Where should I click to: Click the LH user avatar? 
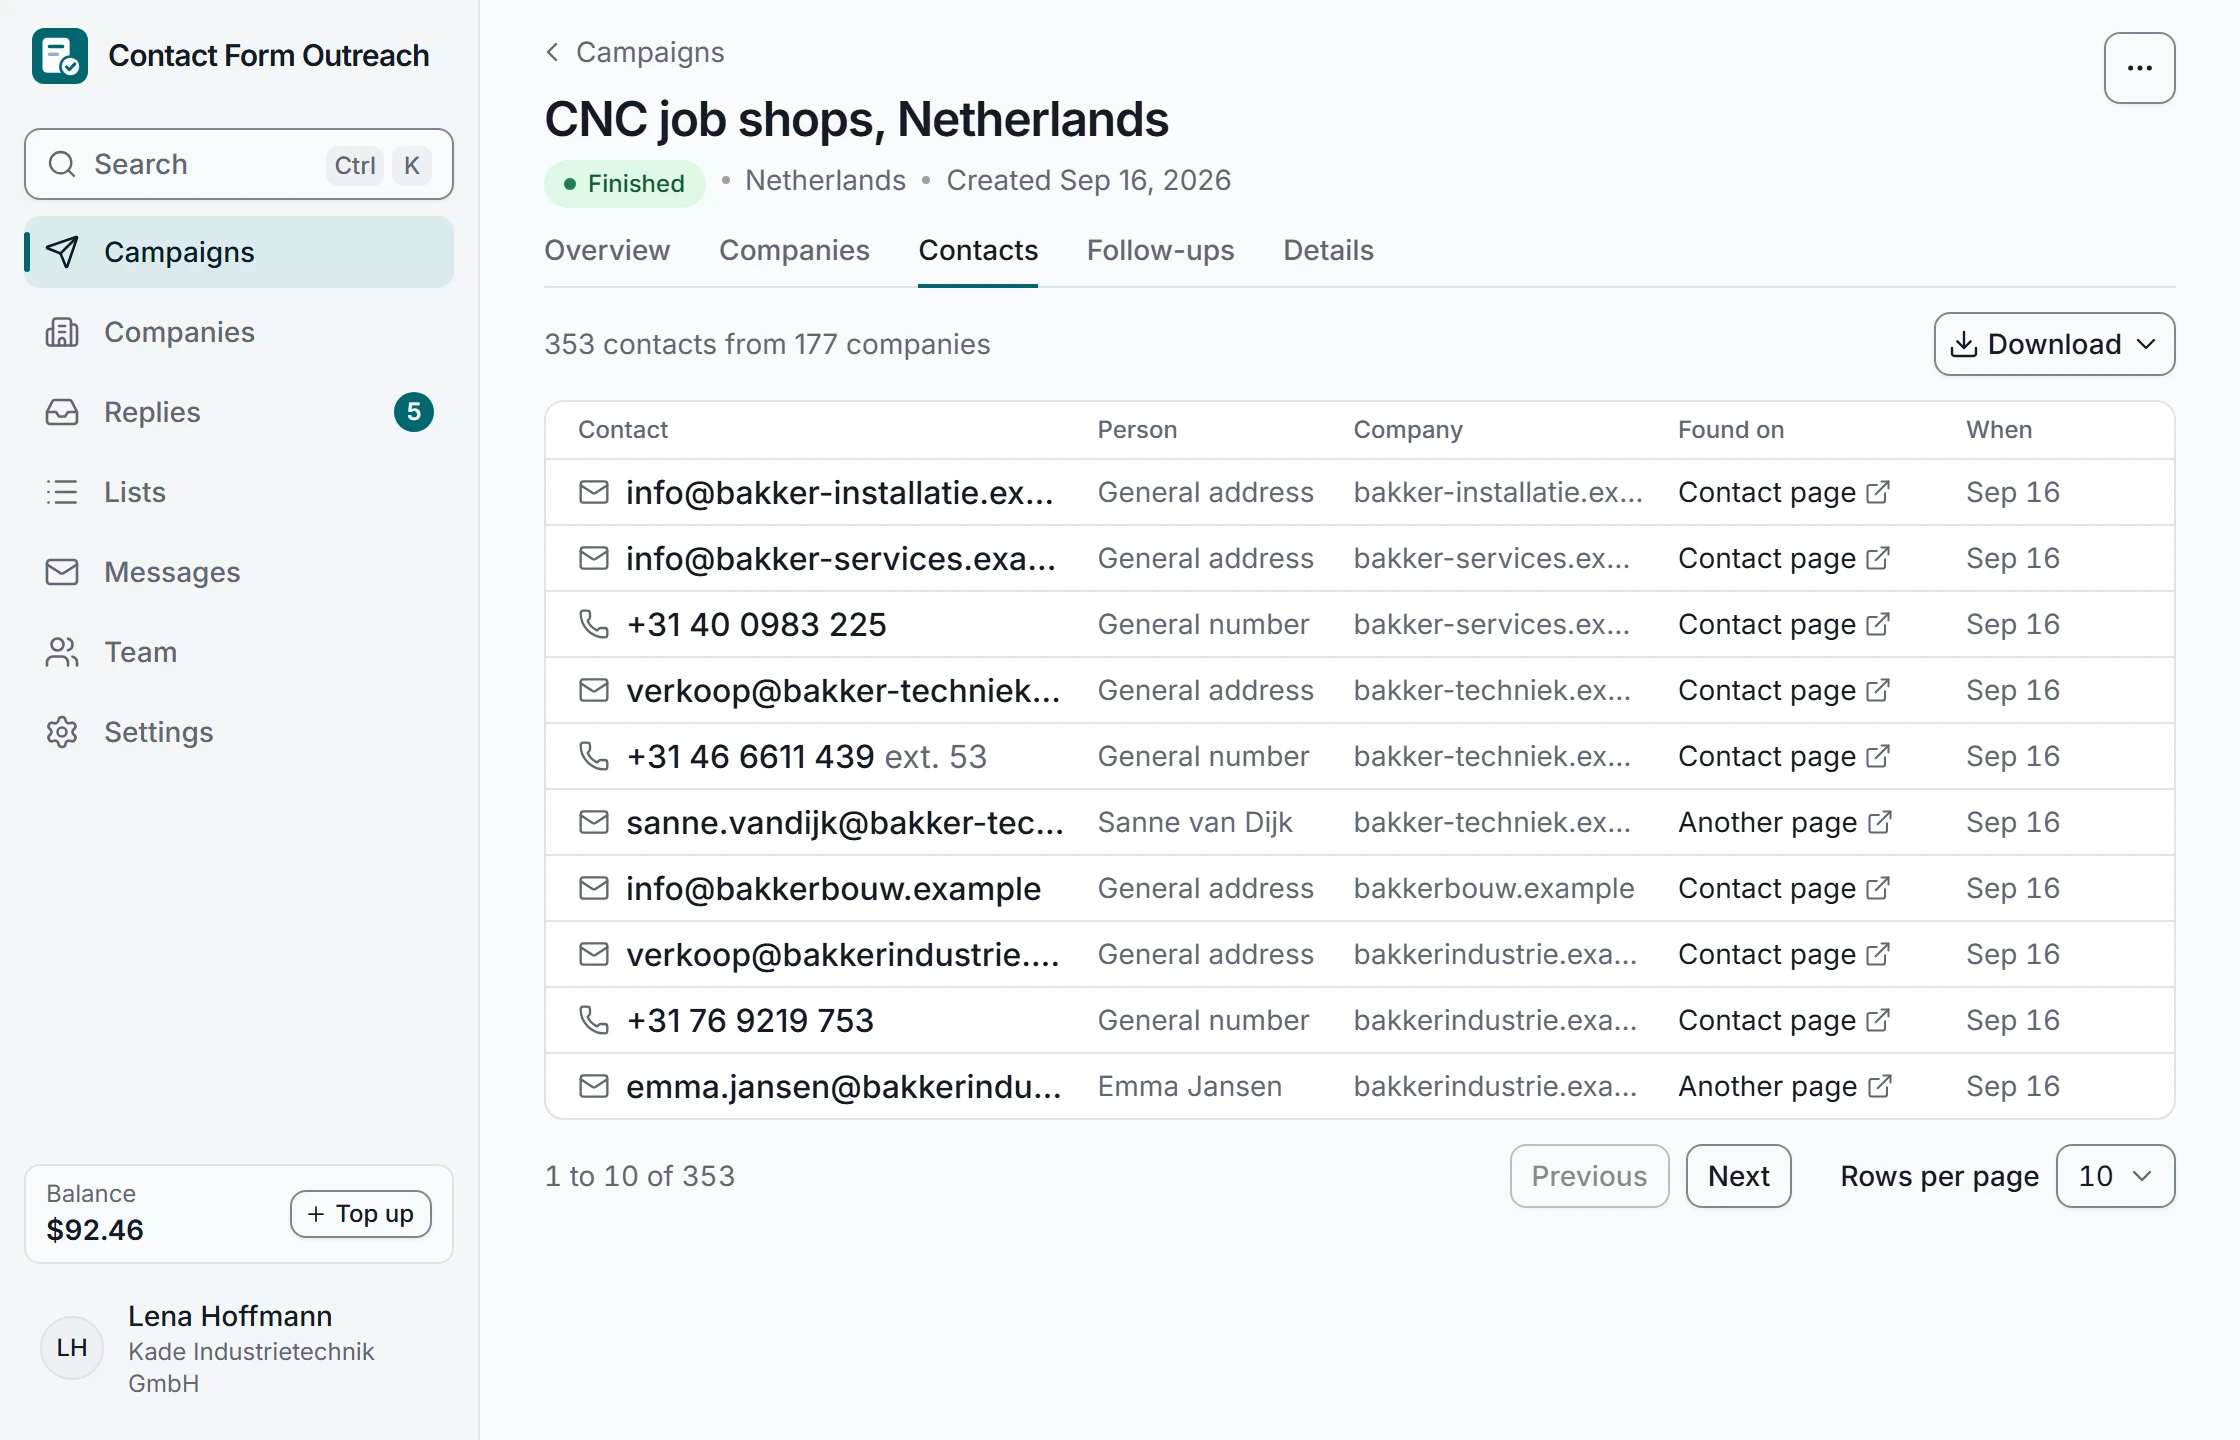click(72, 1348)
